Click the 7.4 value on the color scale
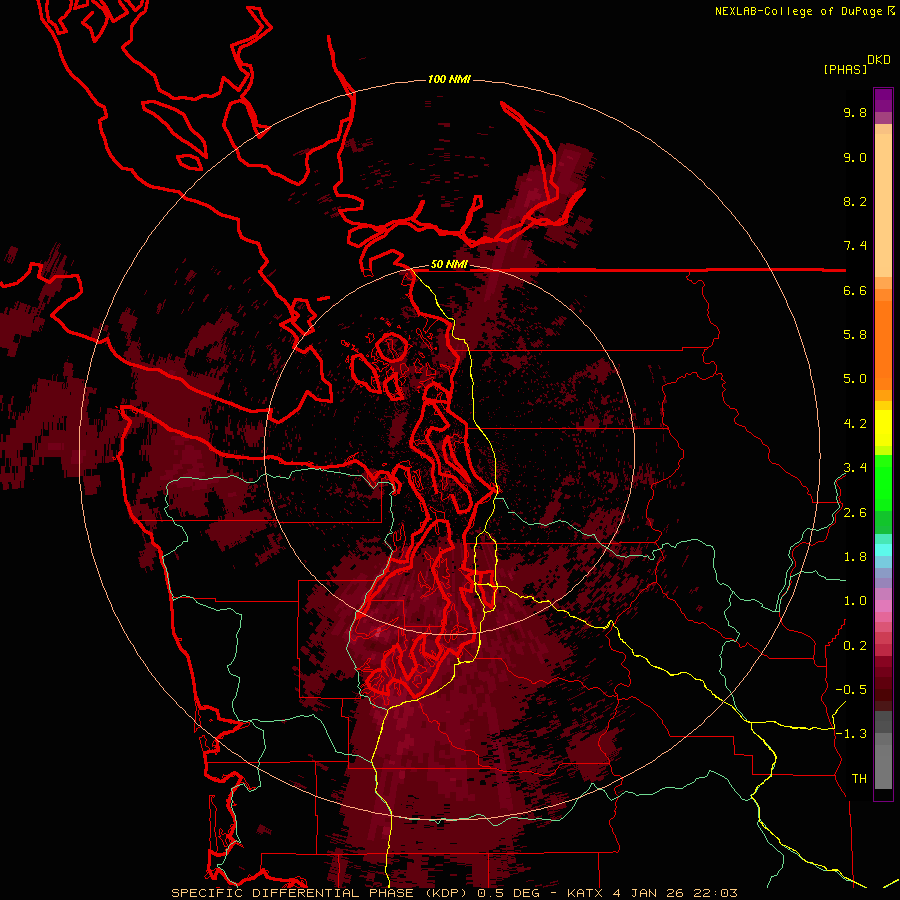This screenshot has height=900, width=900. (x=855, y=246)
